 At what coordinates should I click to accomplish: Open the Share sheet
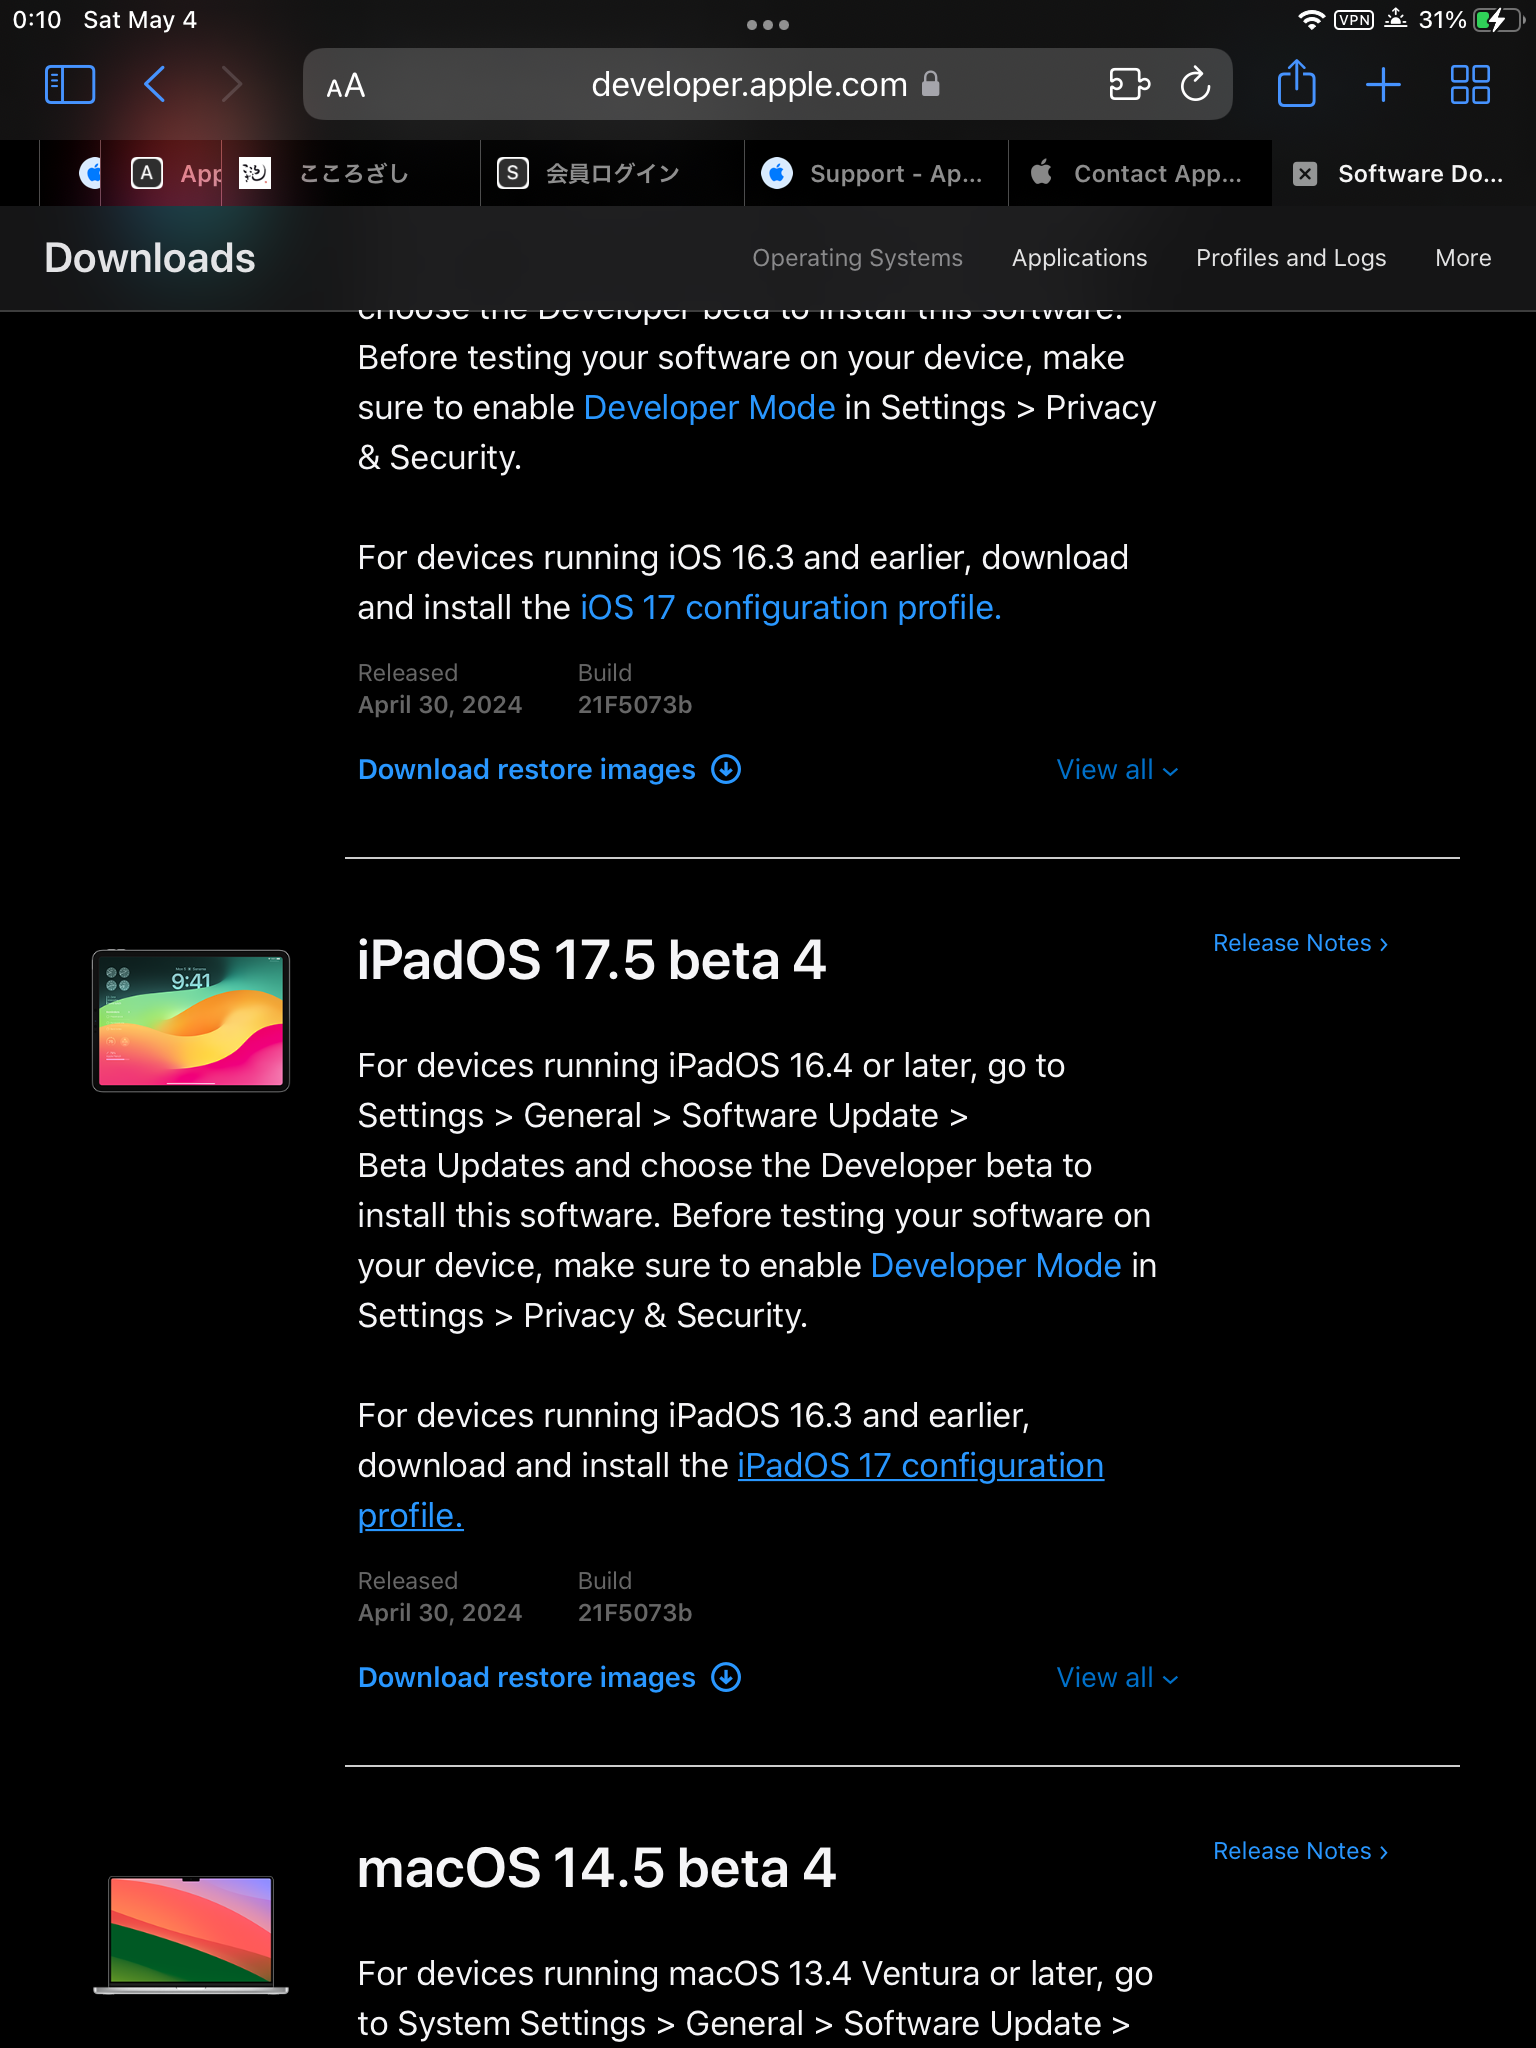click(1296, 85)
